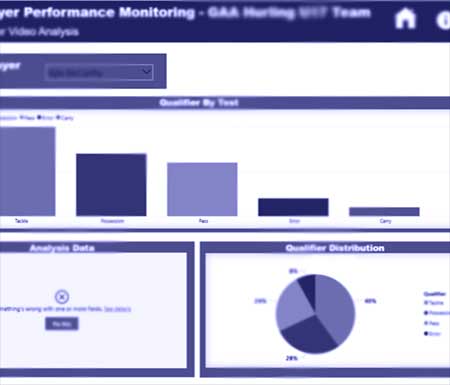The image size is (450, 385).
Task: Select the Tackle bar in chart
Action: [27, 171]
